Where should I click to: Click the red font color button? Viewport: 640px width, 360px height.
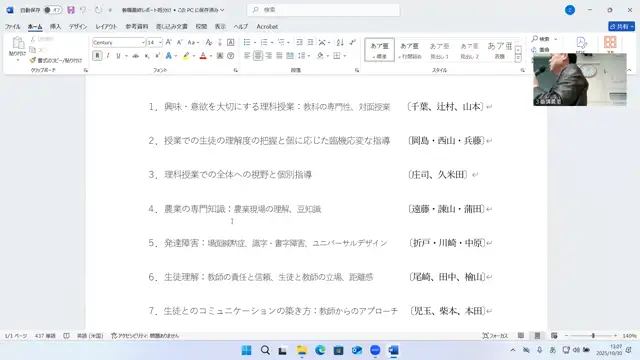click(203, 56)
